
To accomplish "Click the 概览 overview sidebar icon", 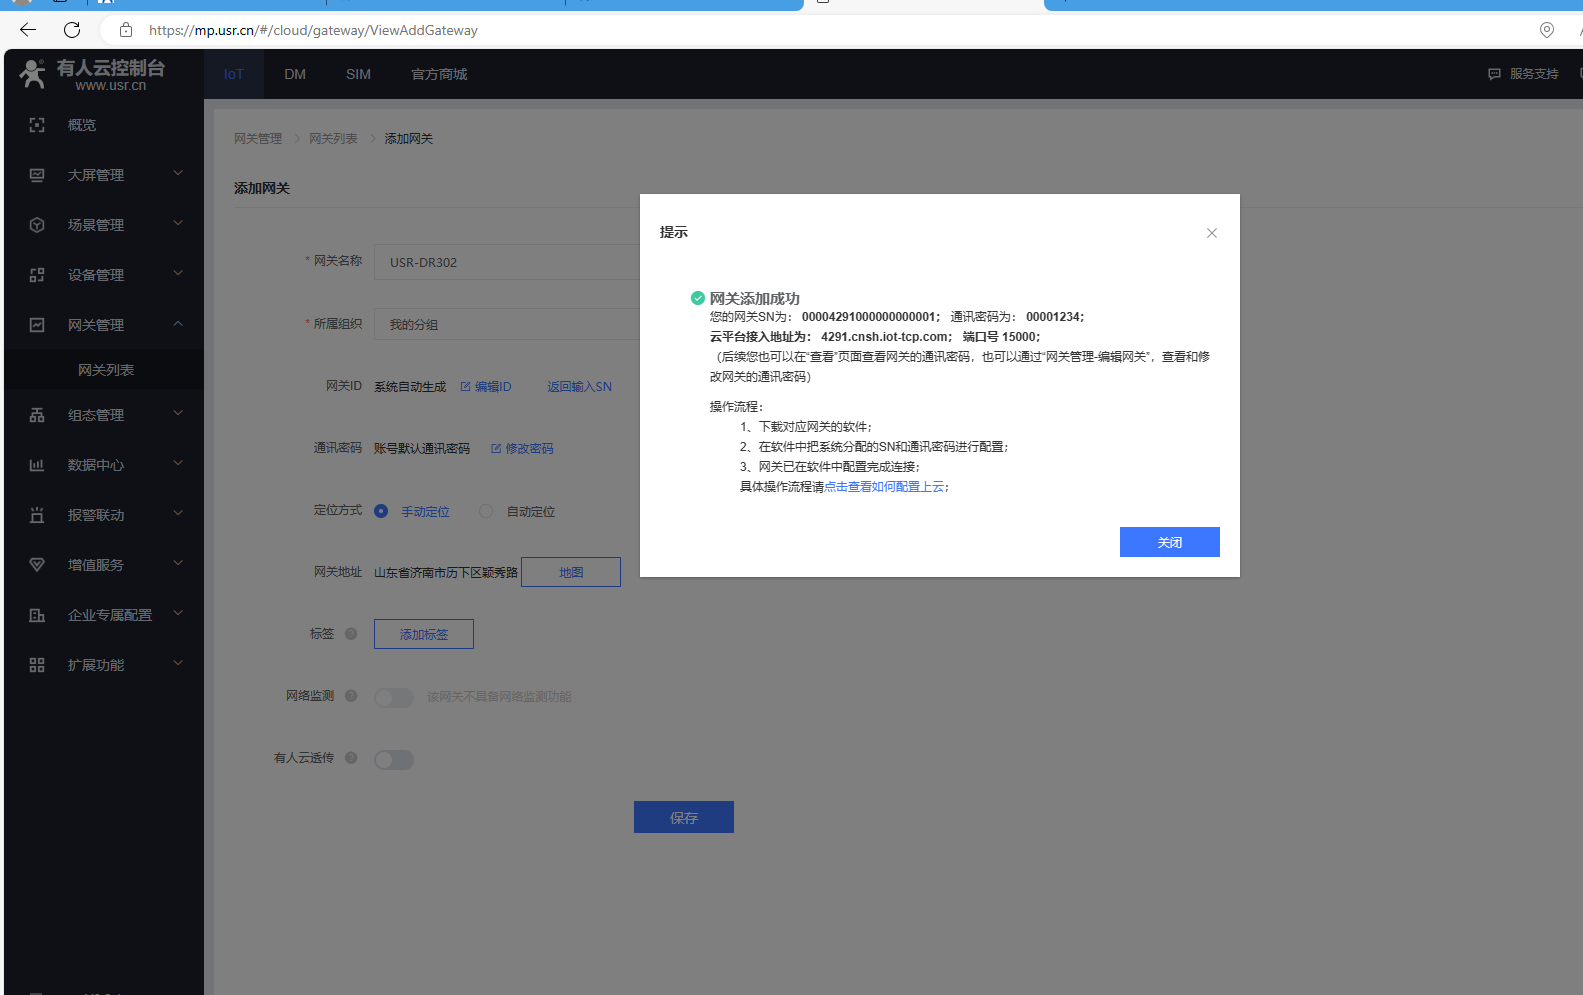I will (37, 125).
